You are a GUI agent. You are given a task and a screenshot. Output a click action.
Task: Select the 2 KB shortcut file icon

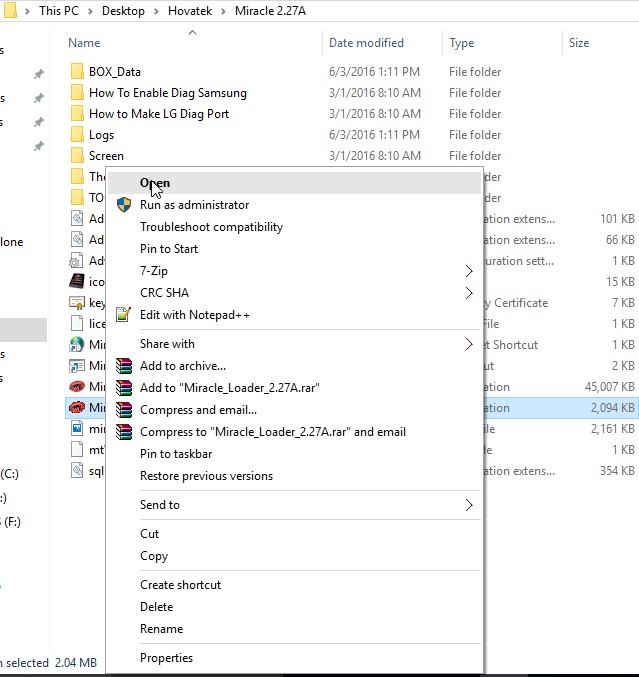[x=77, y=366]
